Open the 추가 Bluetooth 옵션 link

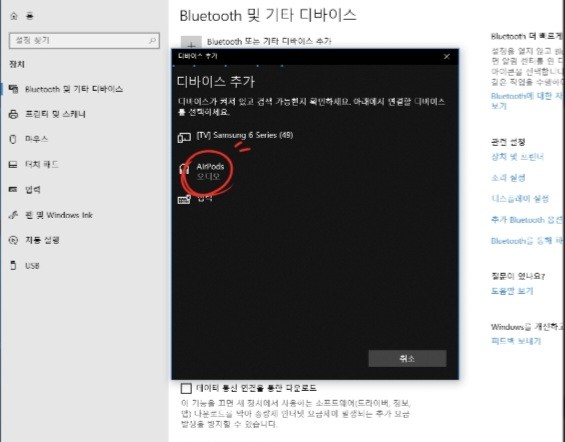coord(526,219)
